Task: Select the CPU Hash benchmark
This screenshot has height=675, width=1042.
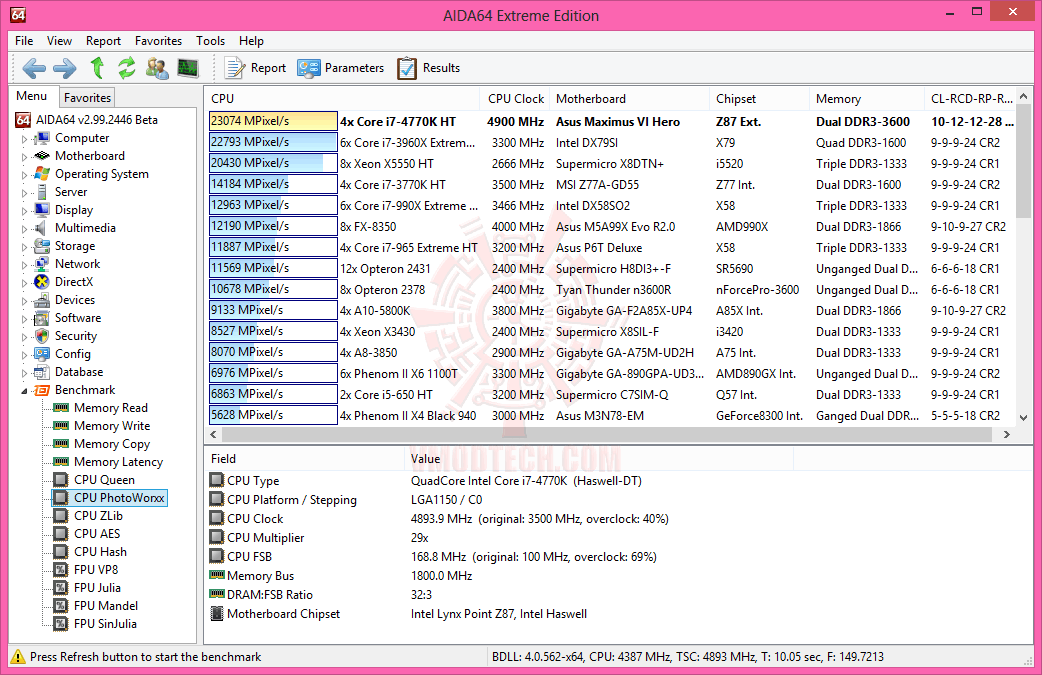Action: pos(100,551)
